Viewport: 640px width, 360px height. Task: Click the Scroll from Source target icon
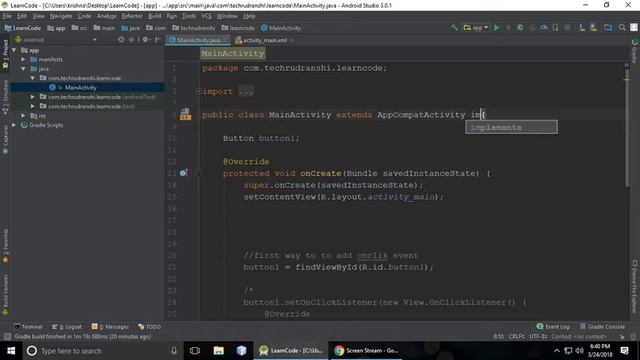121,40
